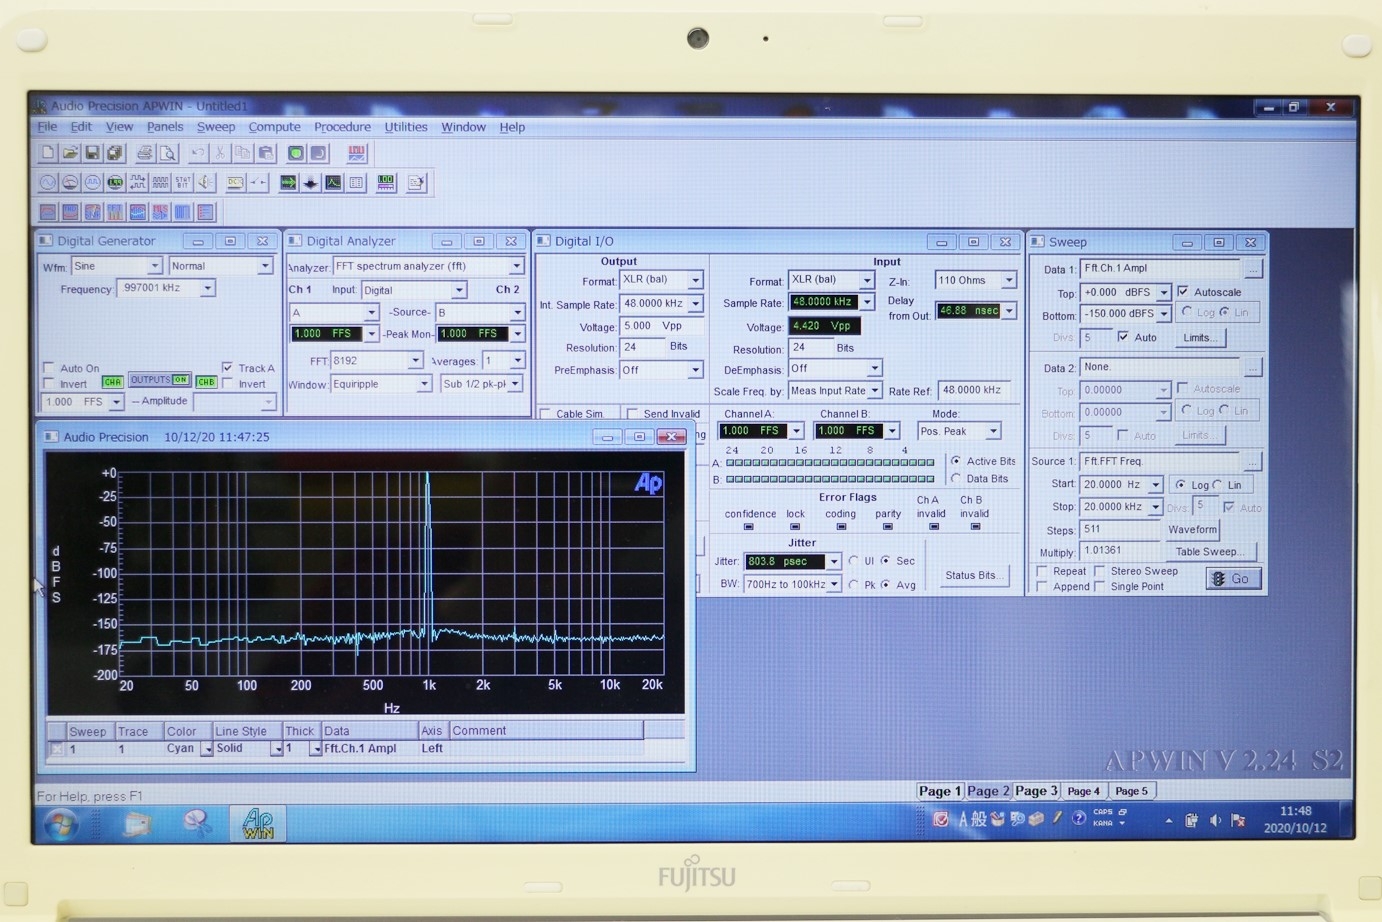Click the Waveform button in Sweep panel
Viewport: 1382px width, 922px height.
point(1192,530)
